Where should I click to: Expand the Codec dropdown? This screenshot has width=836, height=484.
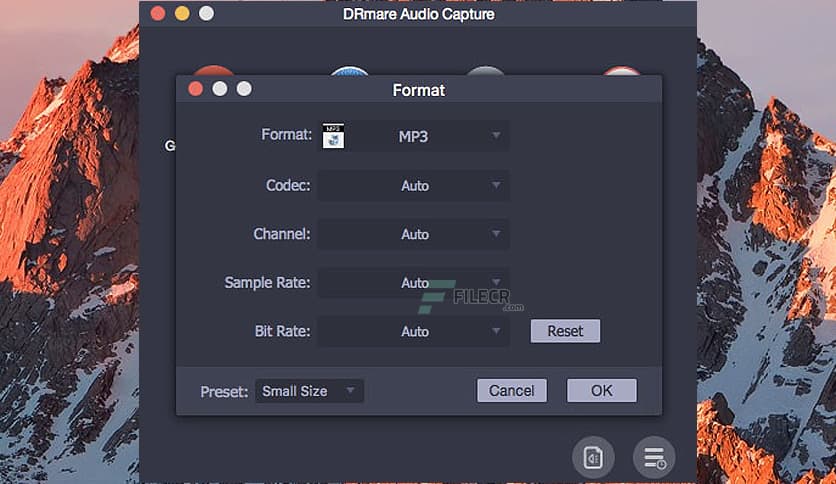tap(414, 185)
